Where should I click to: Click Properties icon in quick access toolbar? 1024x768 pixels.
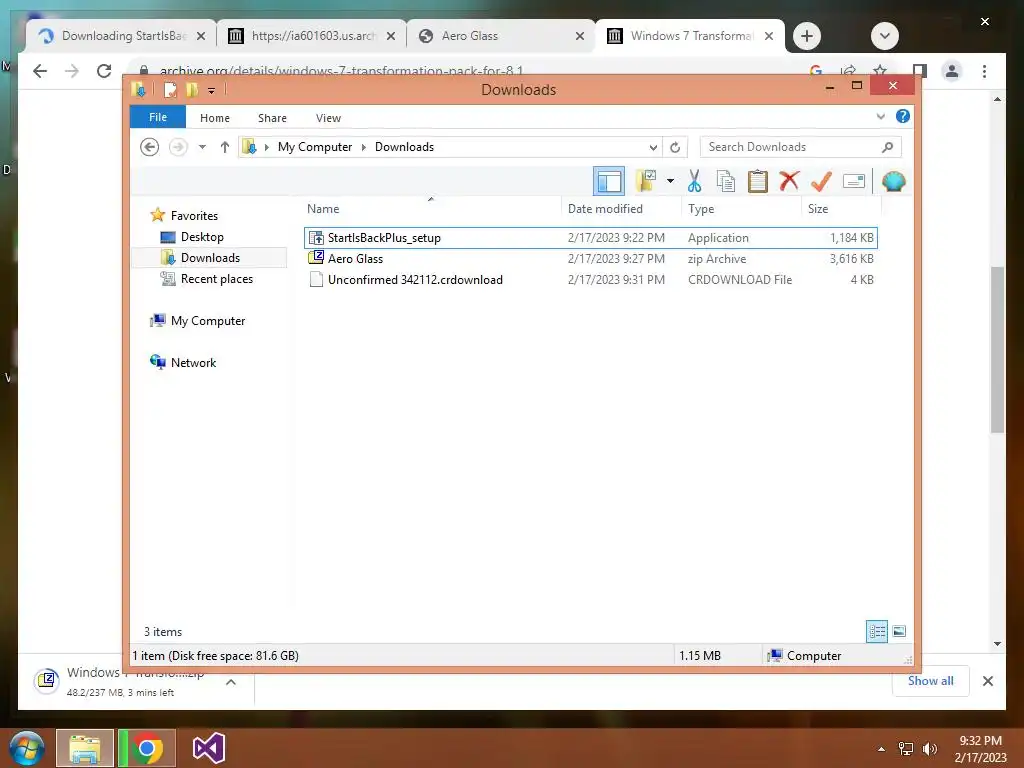(x=170, y=90)
